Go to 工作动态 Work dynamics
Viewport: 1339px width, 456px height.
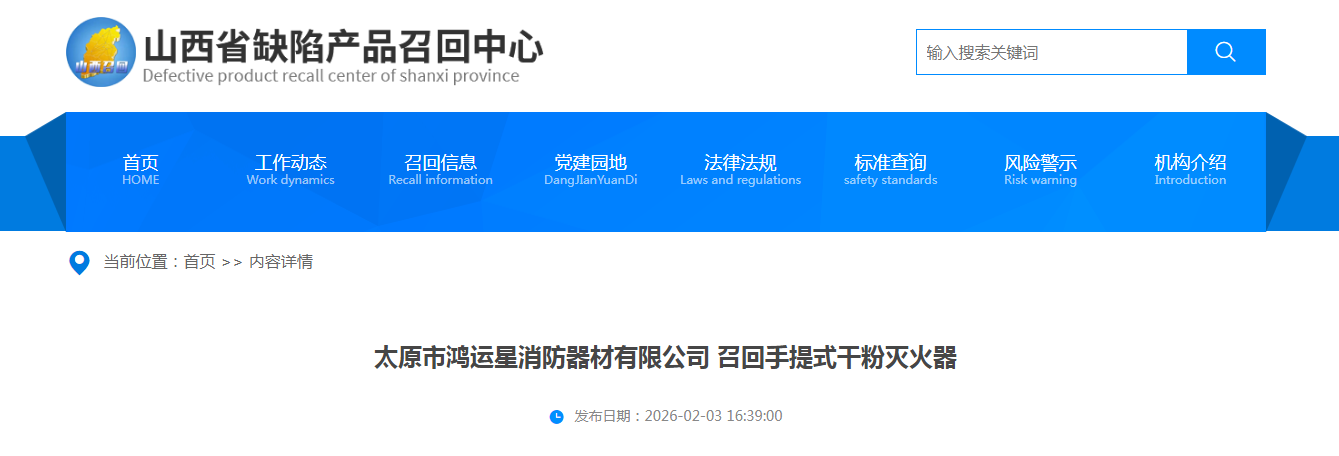click(290, 170)
